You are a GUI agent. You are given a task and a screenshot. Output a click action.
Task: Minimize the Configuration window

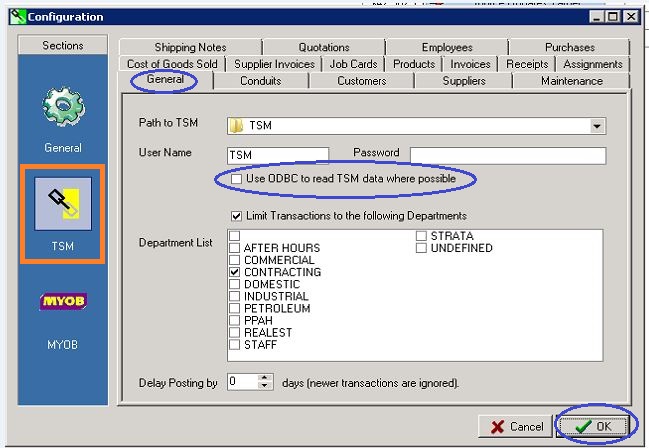pyautogui.click(x=597, y=17)
